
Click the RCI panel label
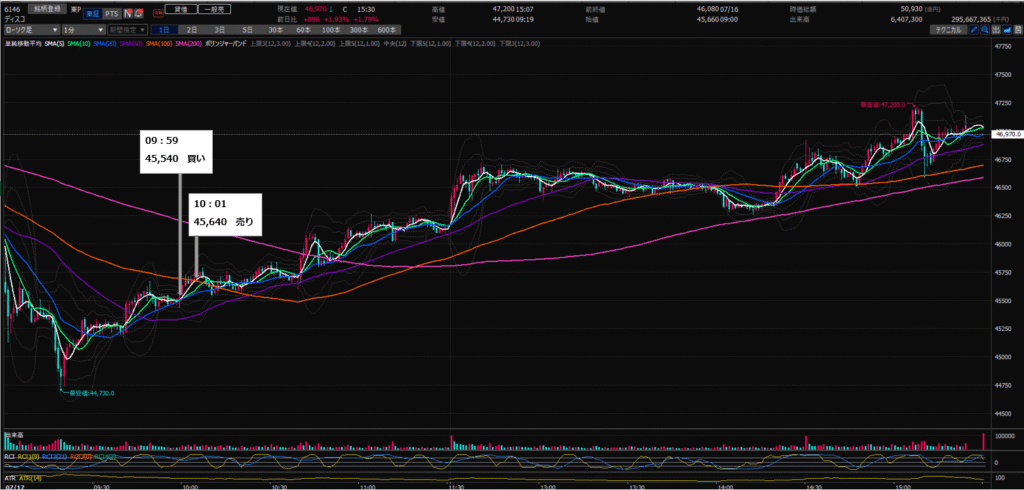pyautogui.click(x=8, y=457)
